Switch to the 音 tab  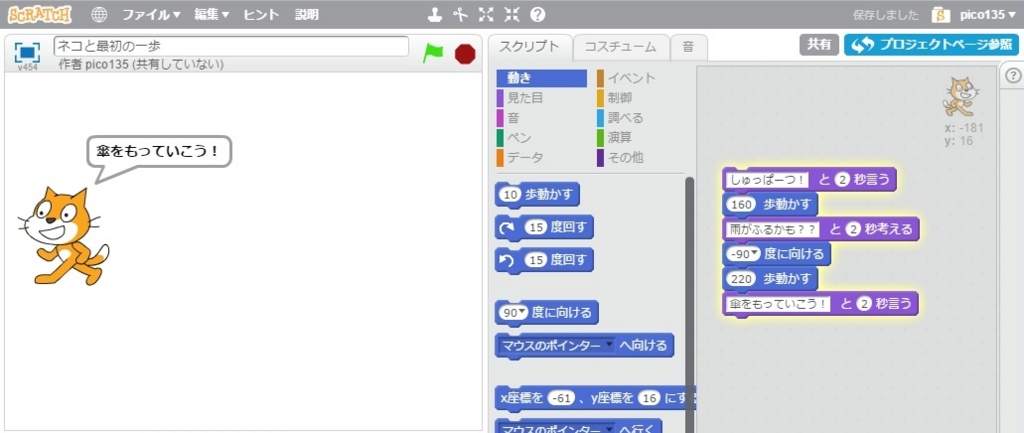tap(688, 47)
